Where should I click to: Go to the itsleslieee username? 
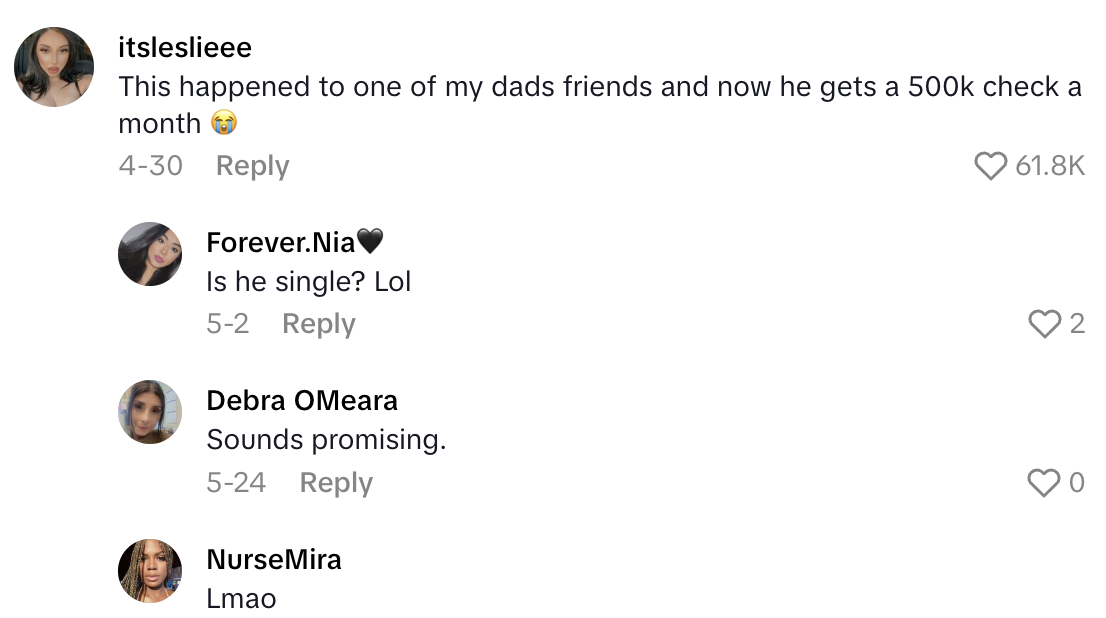[184, 46]
